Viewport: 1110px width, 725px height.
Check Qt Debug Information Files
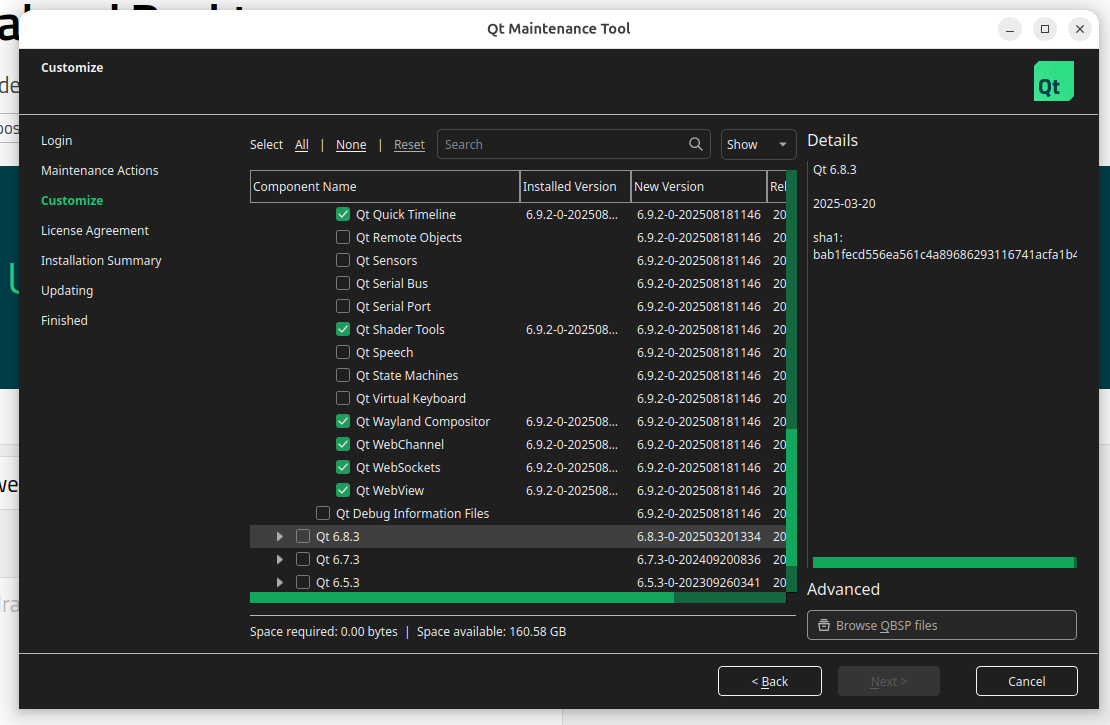pyautogui.click(x=323, y=513)
